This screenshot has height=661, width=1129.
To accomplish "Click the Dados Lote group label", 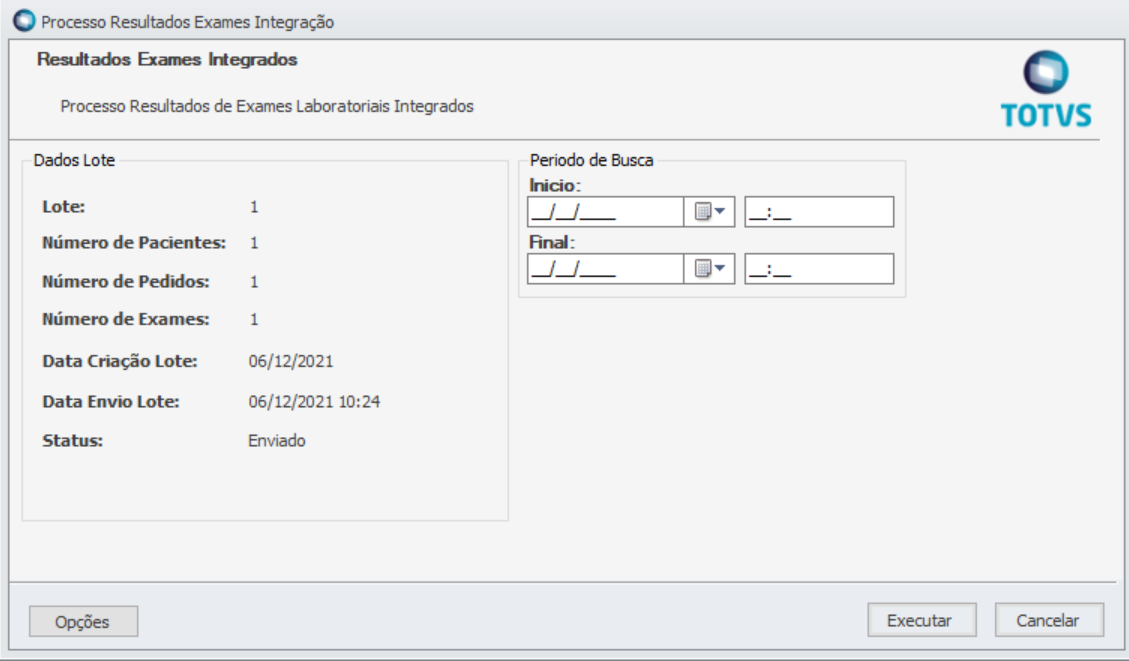I will tap(74, 160).
